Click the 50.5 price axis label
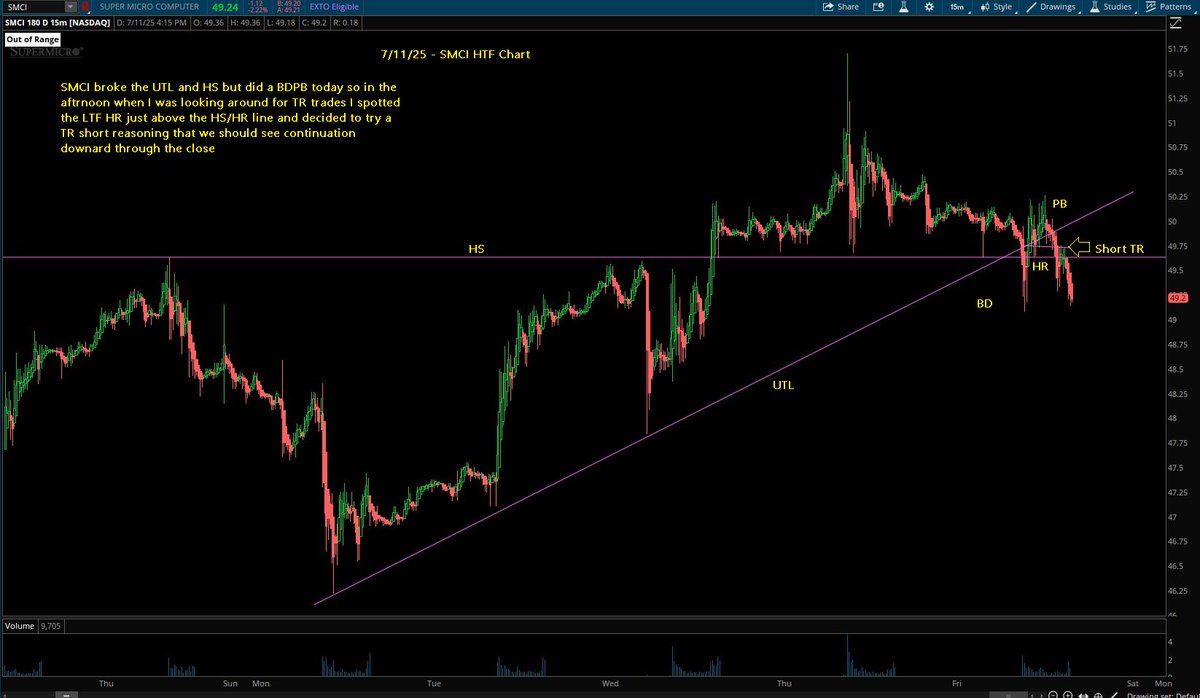This screenshot has width=1200, height=698. (1178, 172)
